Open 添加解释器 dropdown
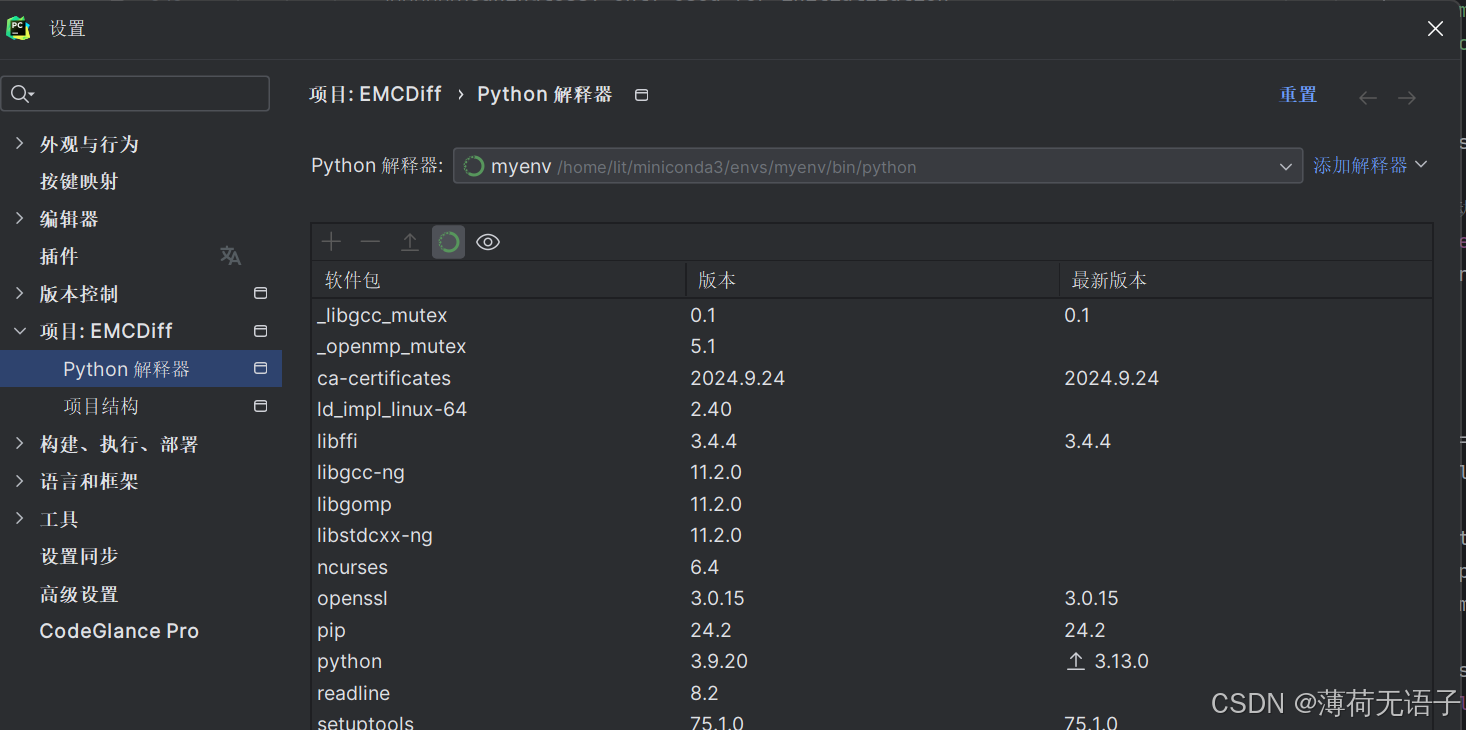The image size is (1466, 730). click(1370, 165)
